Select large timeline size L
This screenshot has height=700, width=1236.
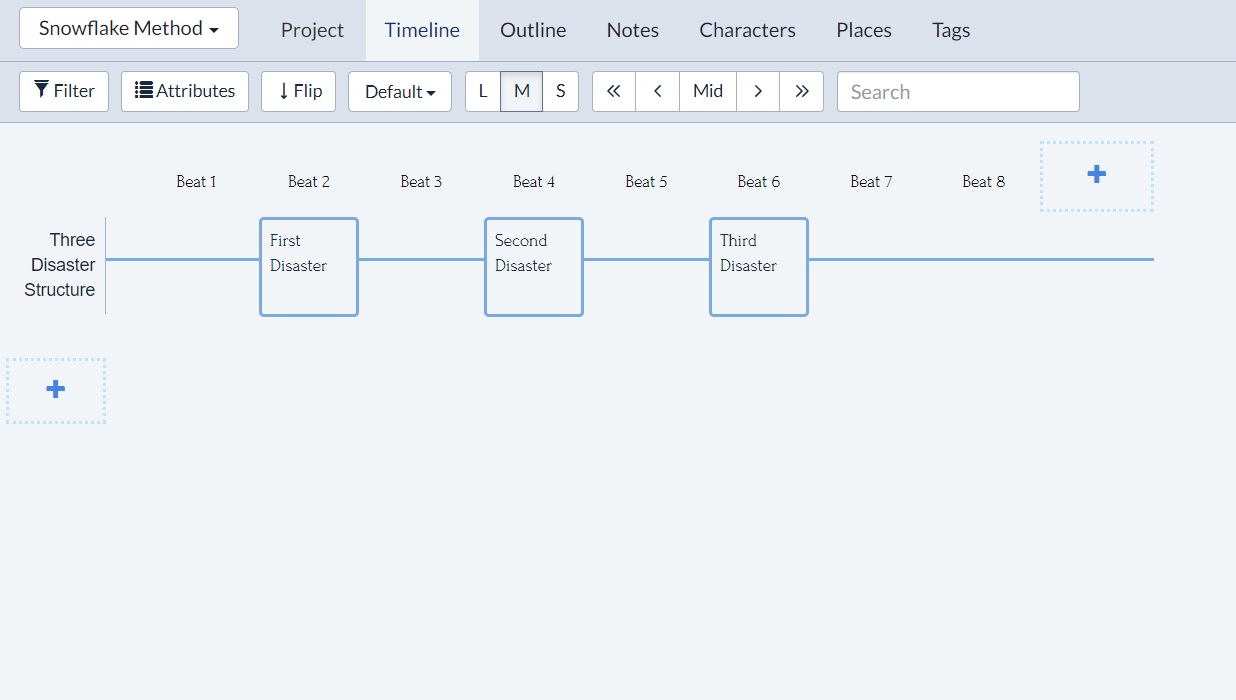(482, 91)
